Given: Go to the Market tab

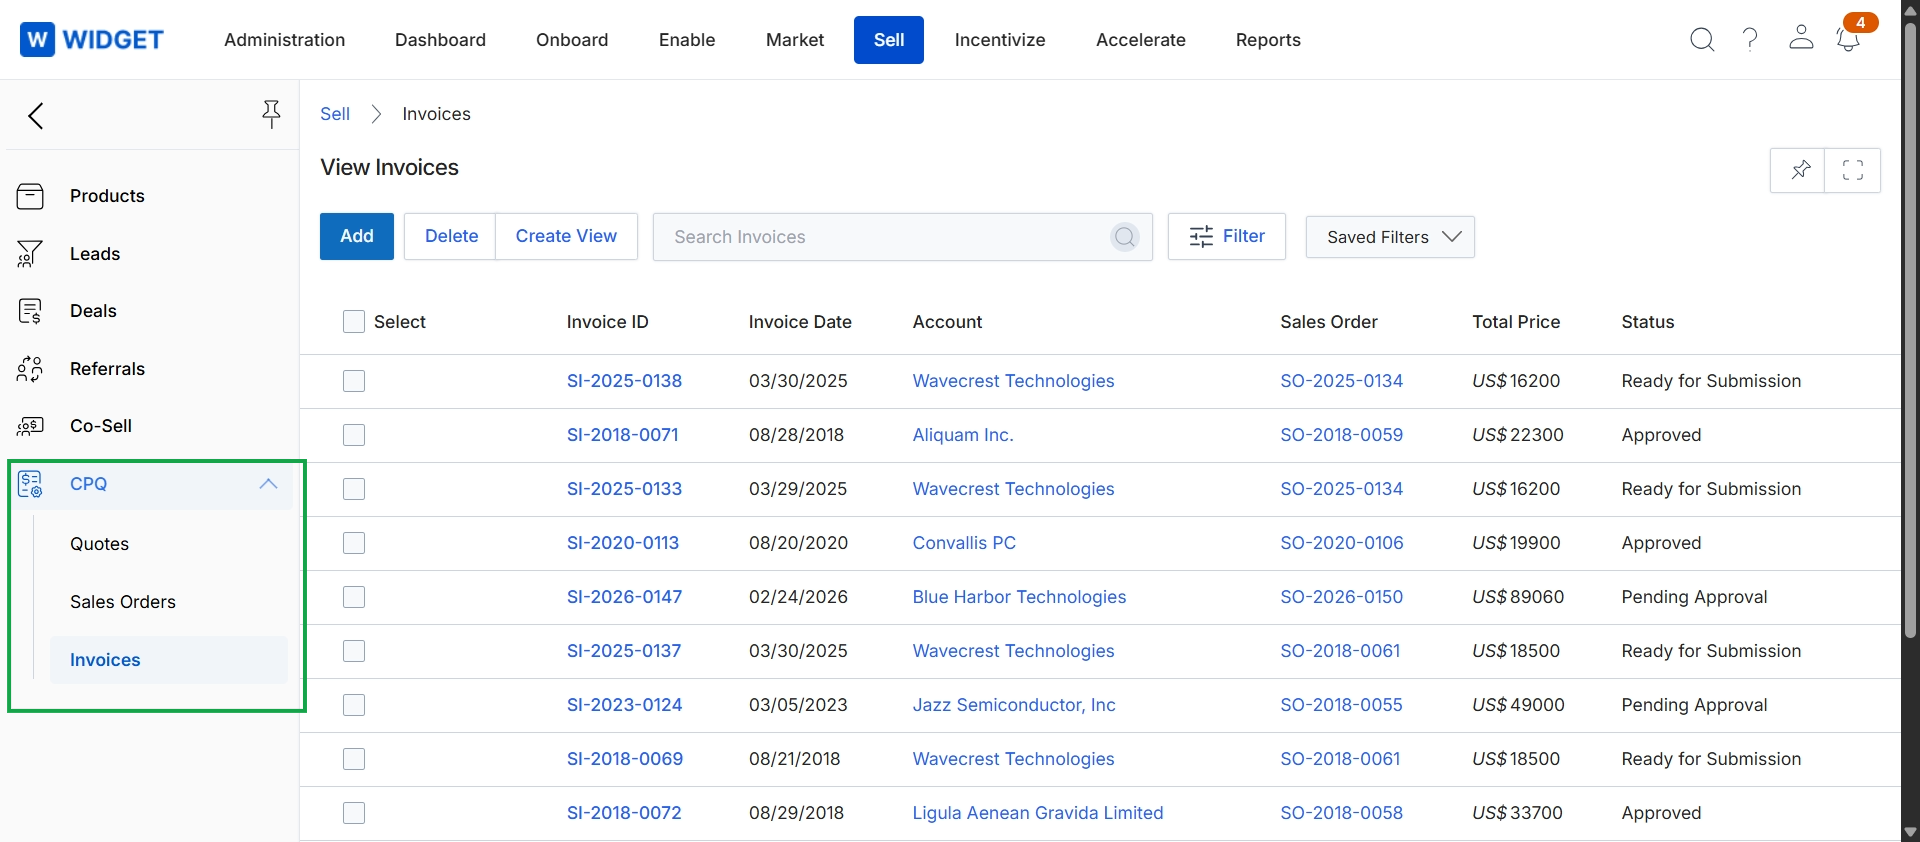Looking at the screenshot, I should [795, 40].
